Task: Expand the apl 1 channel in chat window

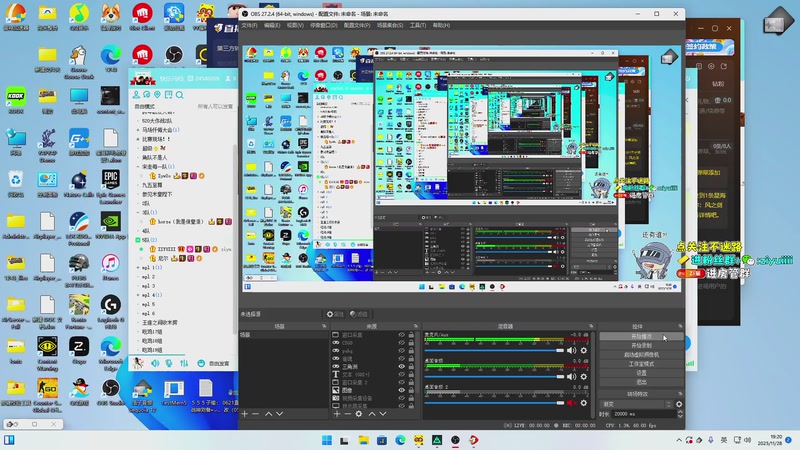Action: pos(138,267)
